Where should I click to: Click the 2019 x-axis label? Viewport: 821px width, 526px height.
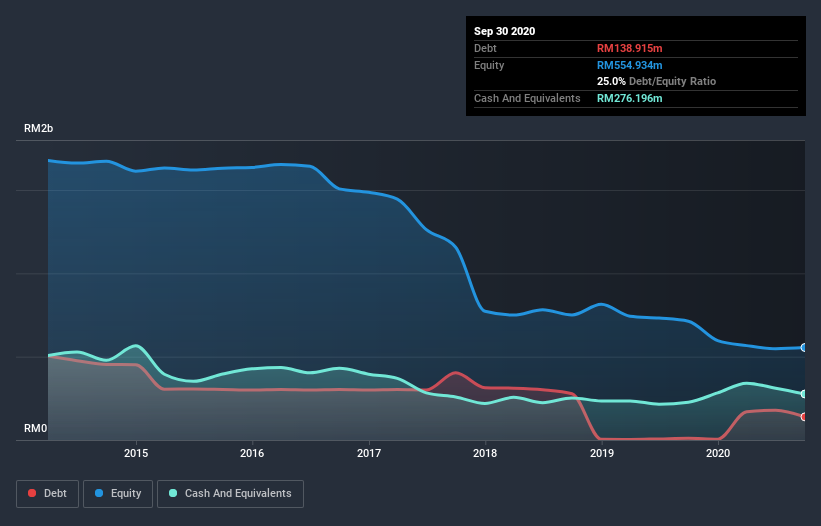(x=602, y=453)
